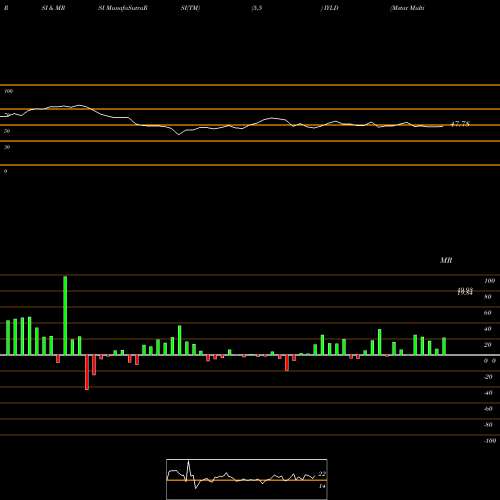Image resolution: width=500 pixels, height=500 pixels.
Task: Select the 'SI & MR' header text
Action: (53, 8)
